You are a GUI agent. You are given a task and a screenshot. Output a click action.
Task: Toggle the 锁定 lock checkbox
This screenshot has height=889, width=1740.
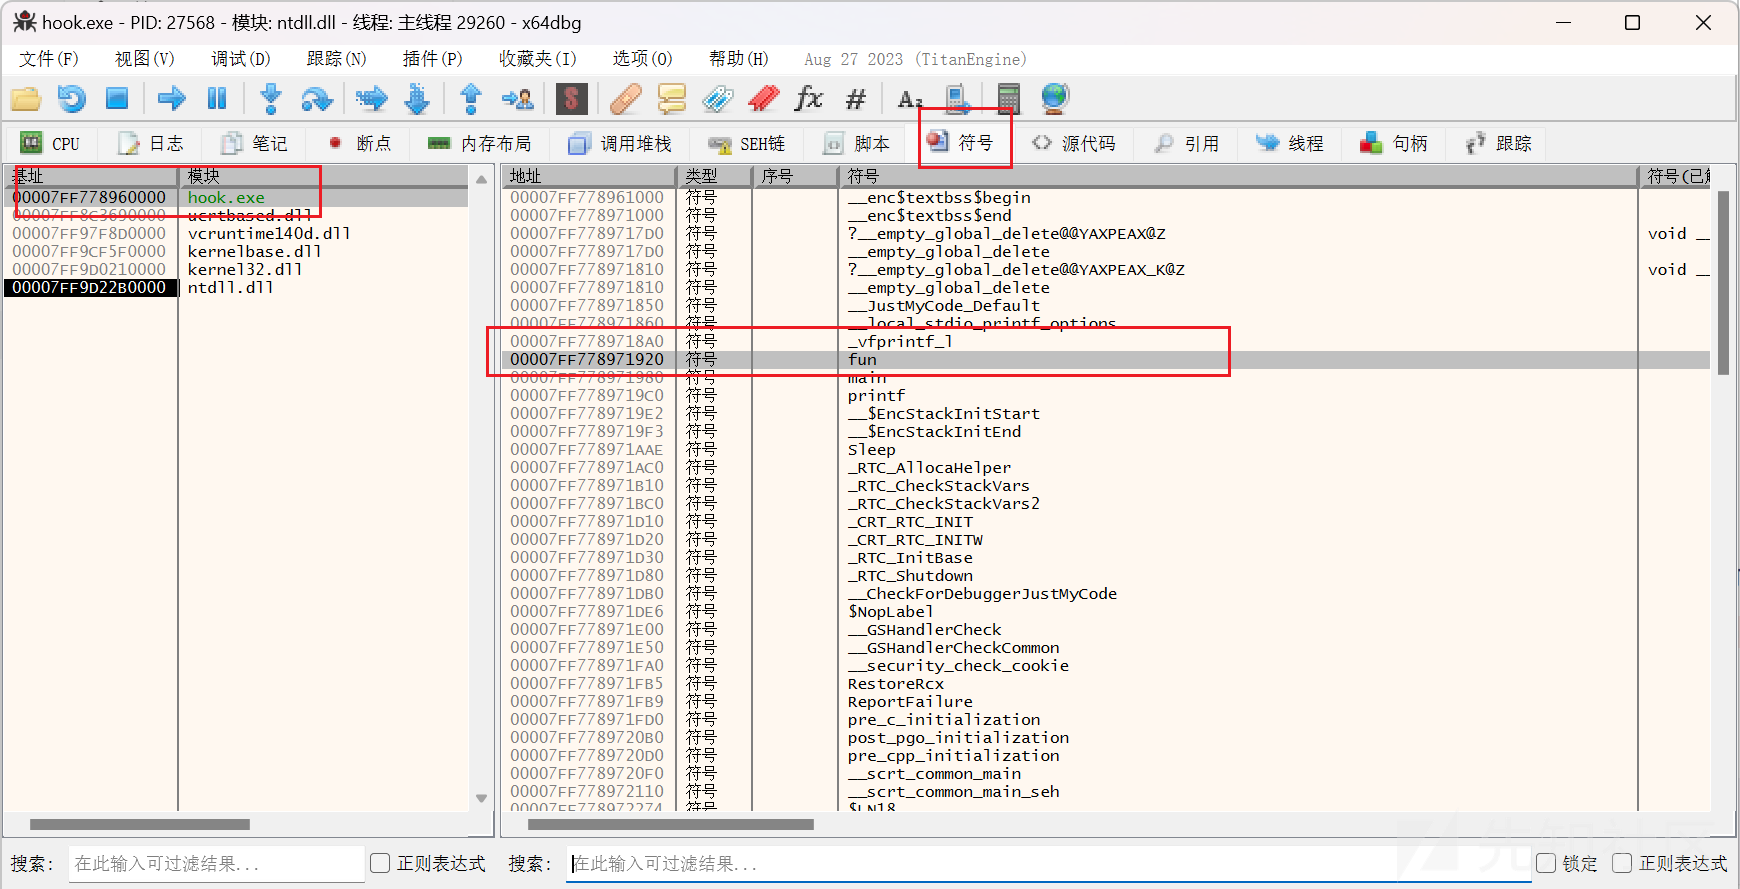tap(1546, 863)
